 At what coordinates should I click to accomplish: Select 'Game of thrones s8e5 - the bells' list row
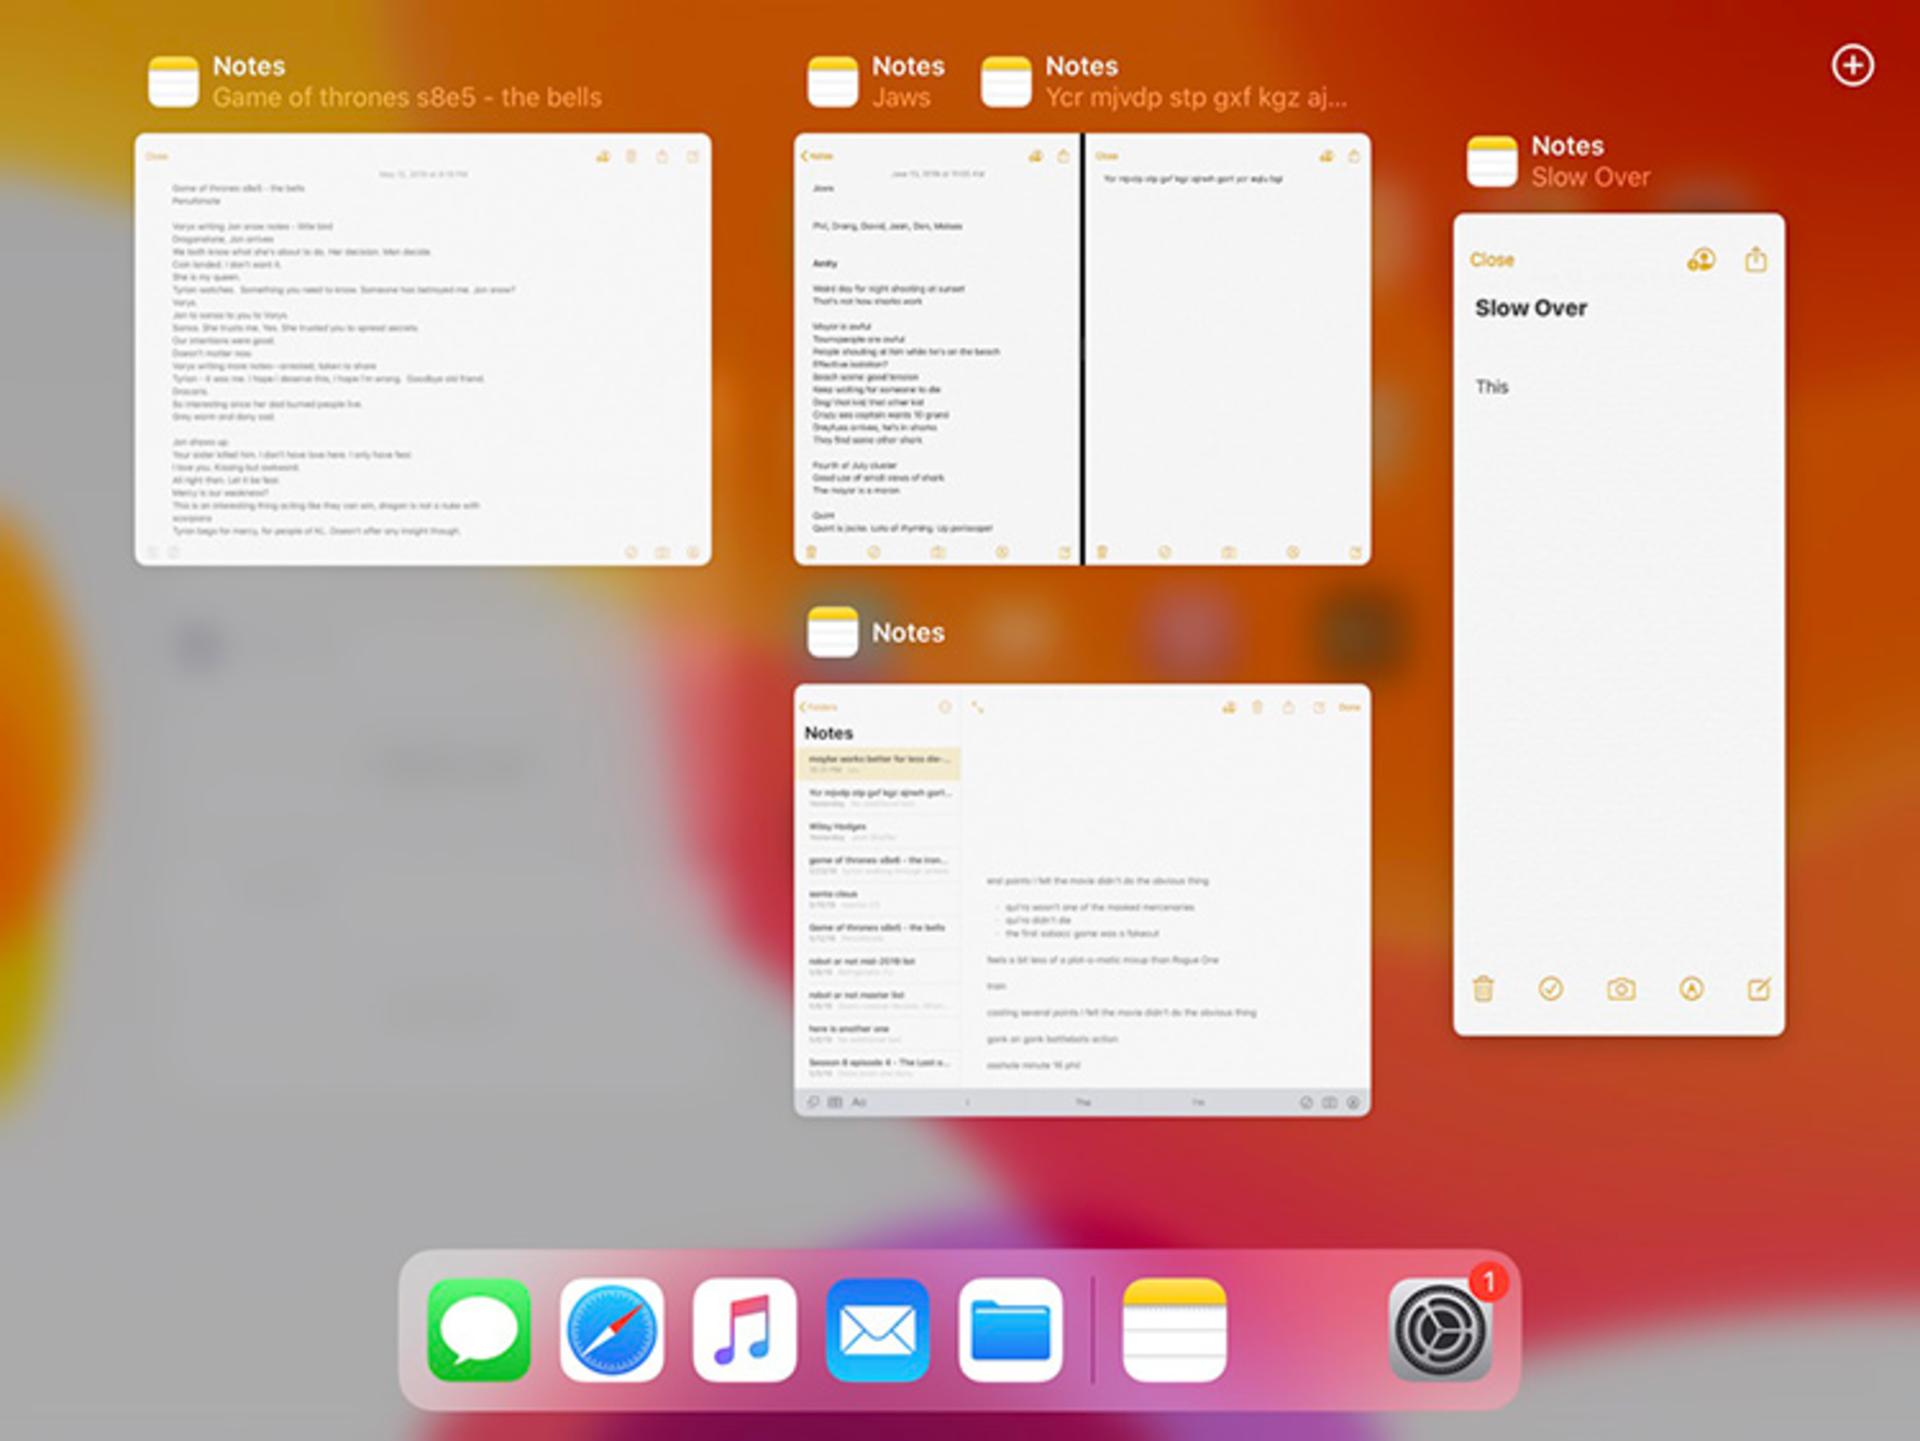[x=879, y=932]
